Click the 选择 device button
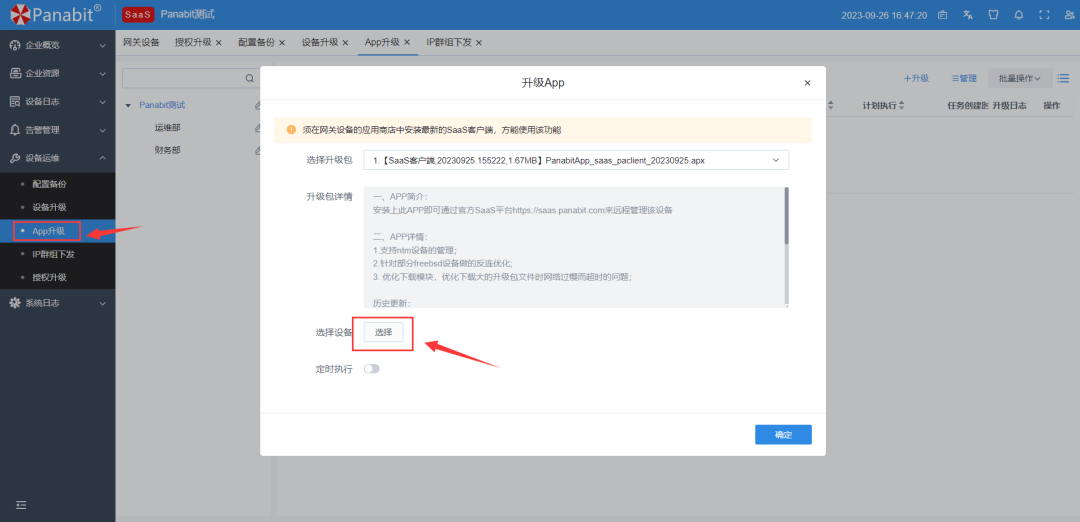The height and width of the screenshot is (522, 1080). point(384,332)
